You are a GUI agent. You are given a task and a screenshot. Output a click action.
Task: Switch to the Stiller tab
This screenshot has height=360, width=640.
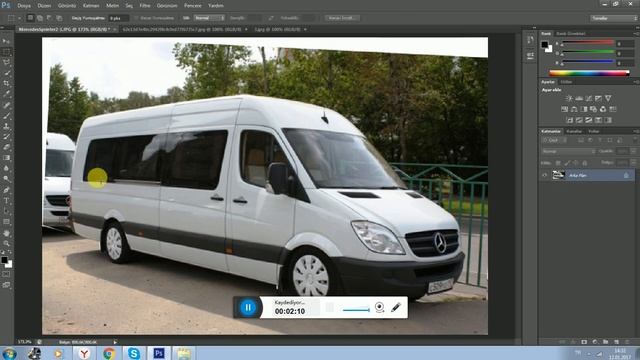pos(566,82)
